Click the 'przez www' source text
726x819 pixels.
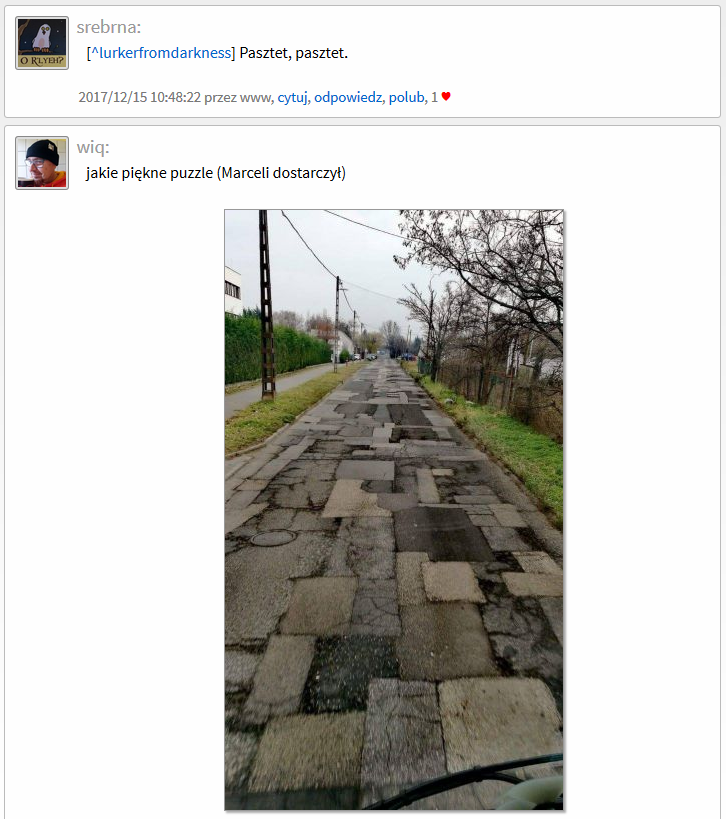click(x=238, y=97)
